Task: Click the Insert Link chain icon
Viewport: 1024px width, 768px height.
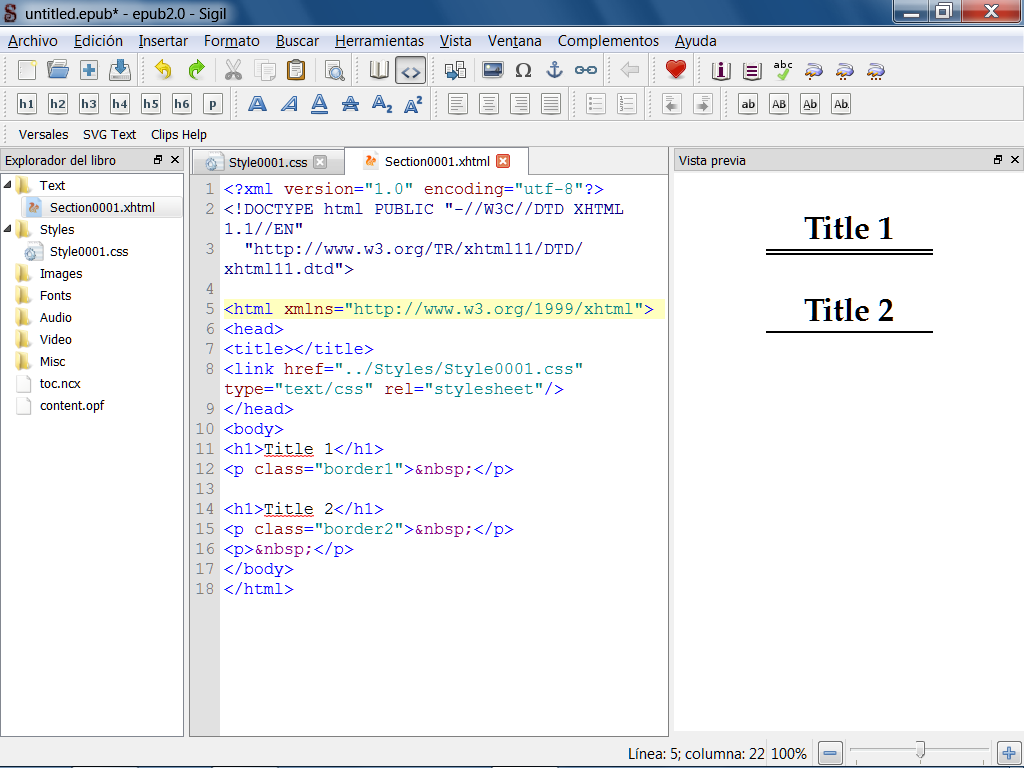Action: pos(585,70)
